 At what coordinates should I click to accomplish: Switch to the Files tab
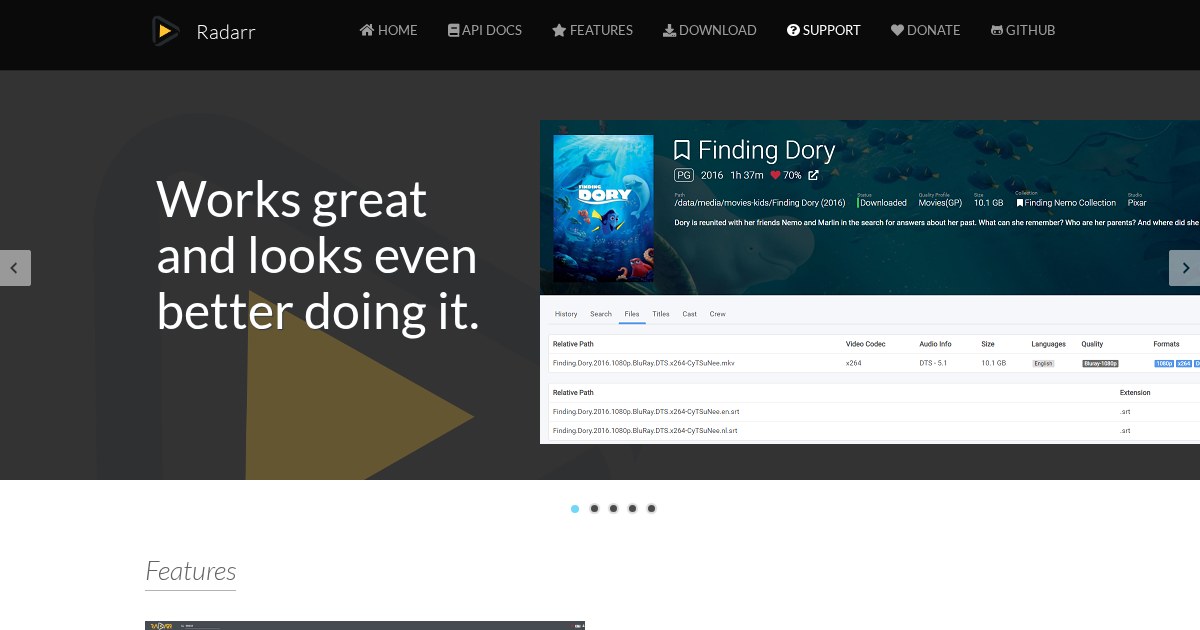(x=632, y=314)
